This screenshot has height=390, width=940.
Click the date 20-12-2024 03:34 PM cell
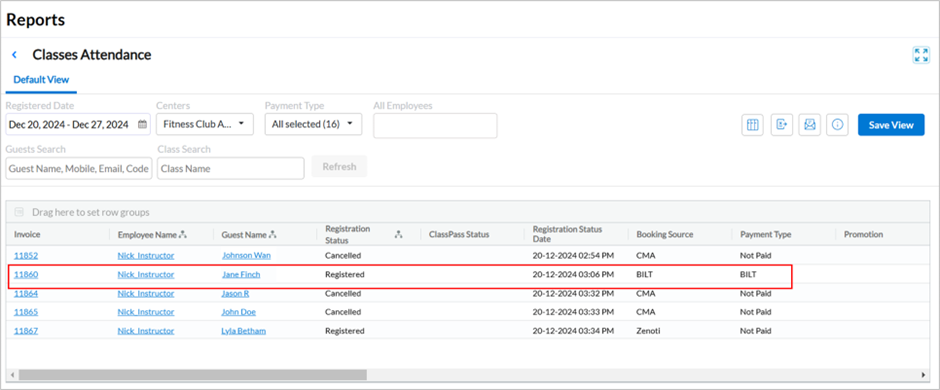(x=573, y=330)
